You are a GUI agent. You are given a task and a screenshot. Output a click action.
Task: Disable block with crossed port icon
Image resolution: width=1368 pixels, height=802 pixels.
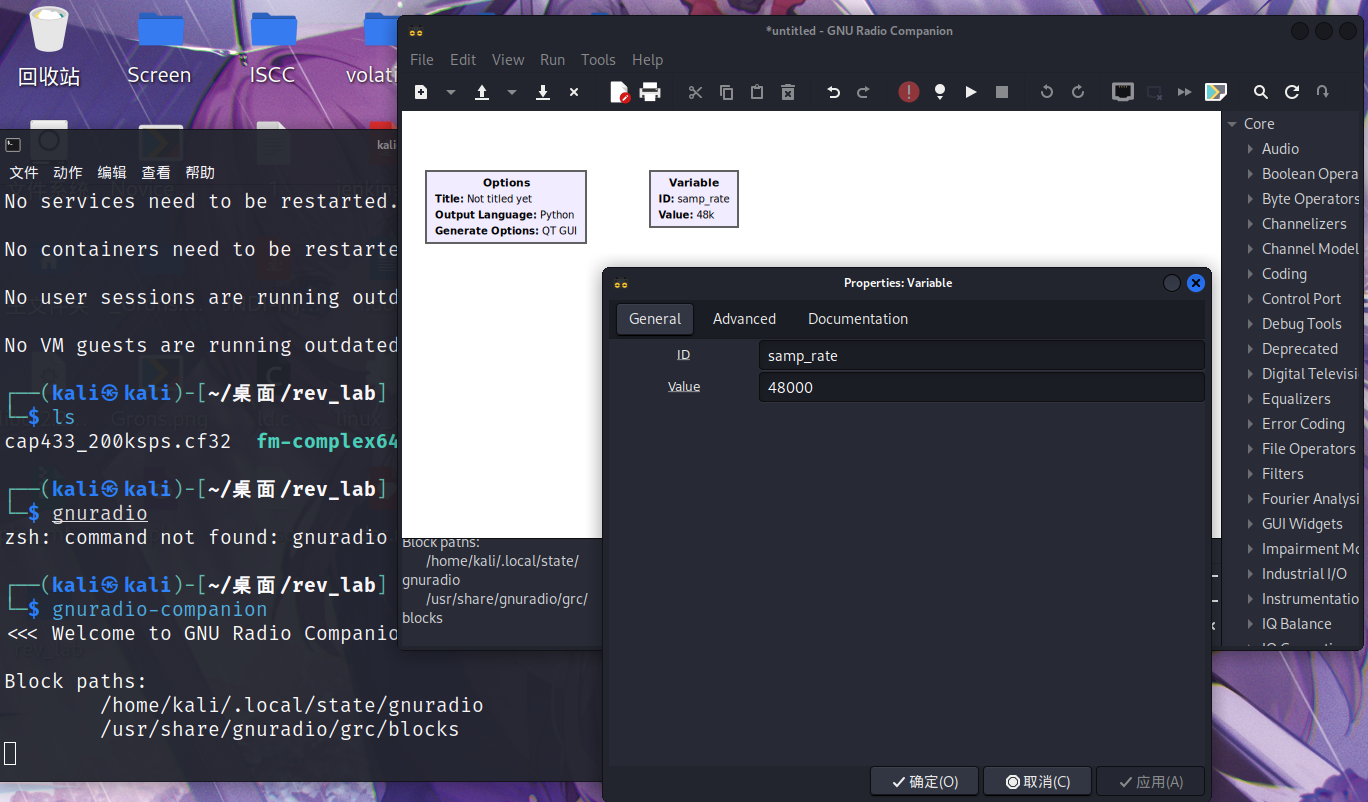[x=1154, y=92]
